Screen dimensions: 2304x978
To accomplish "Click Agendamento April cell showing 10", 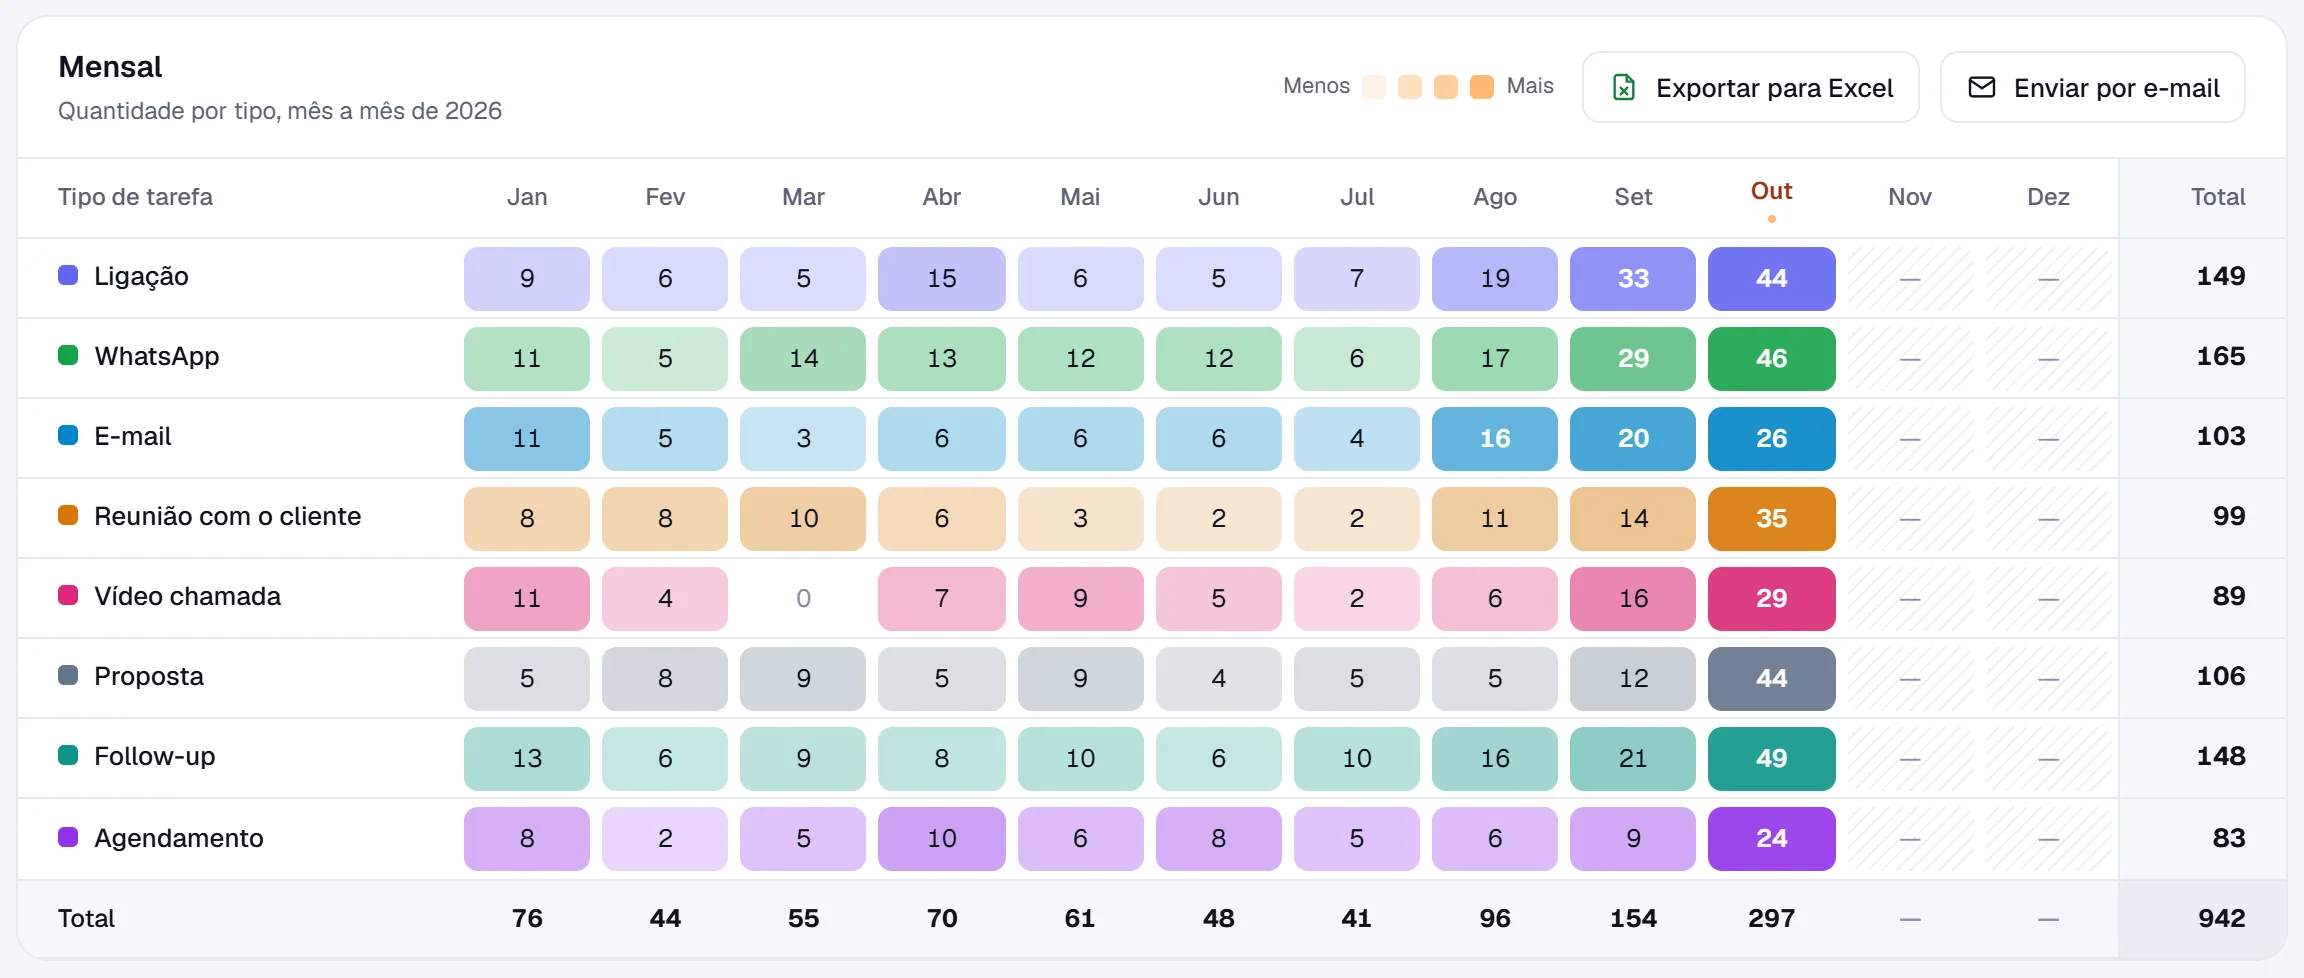I will (942, 838).
